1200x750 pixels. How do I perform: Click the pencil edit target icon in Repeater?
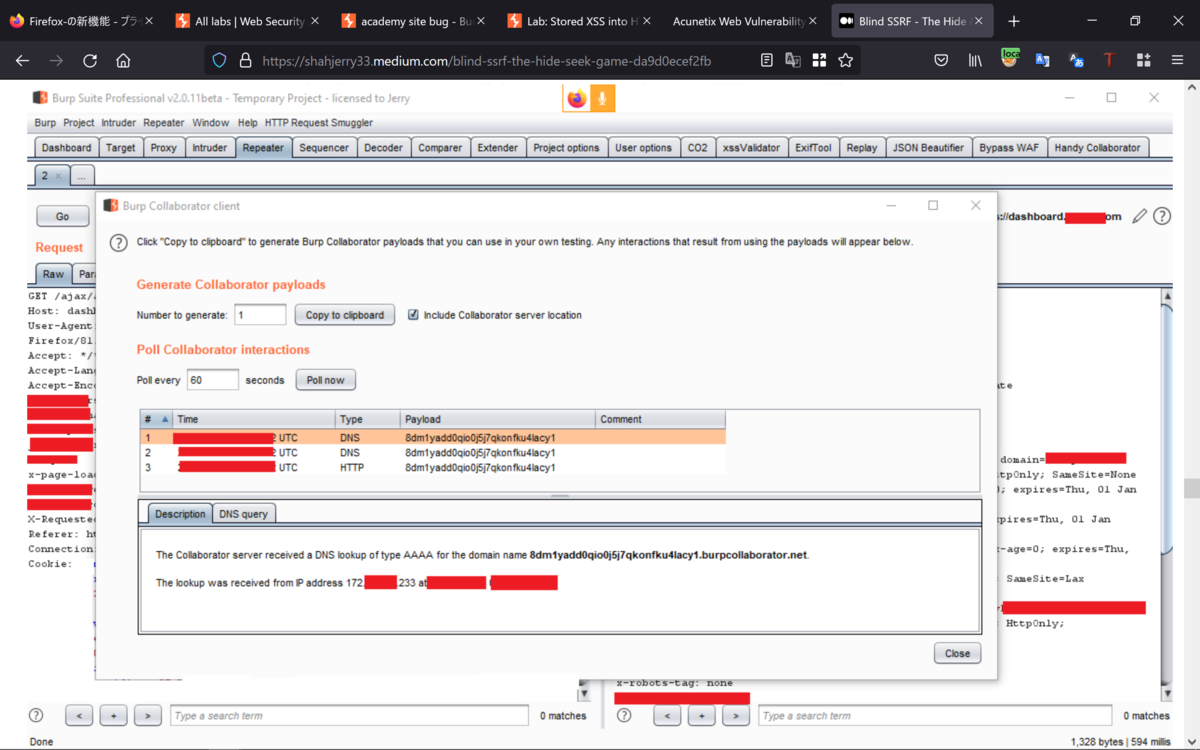tap(1139, 216)
